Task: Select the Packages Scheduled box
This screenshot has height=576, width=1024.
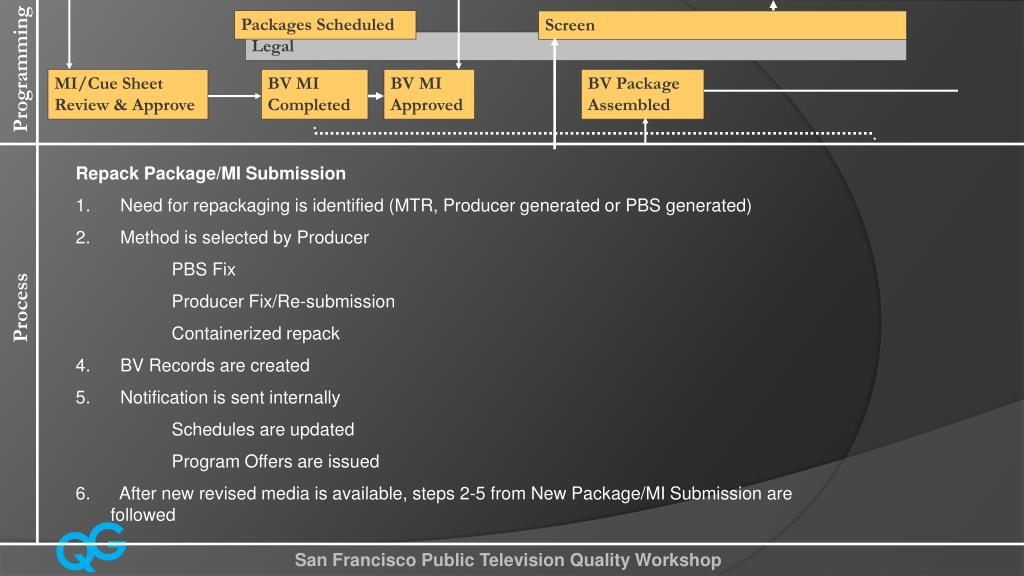Action: pyautogui.click(x=325, y=25)
